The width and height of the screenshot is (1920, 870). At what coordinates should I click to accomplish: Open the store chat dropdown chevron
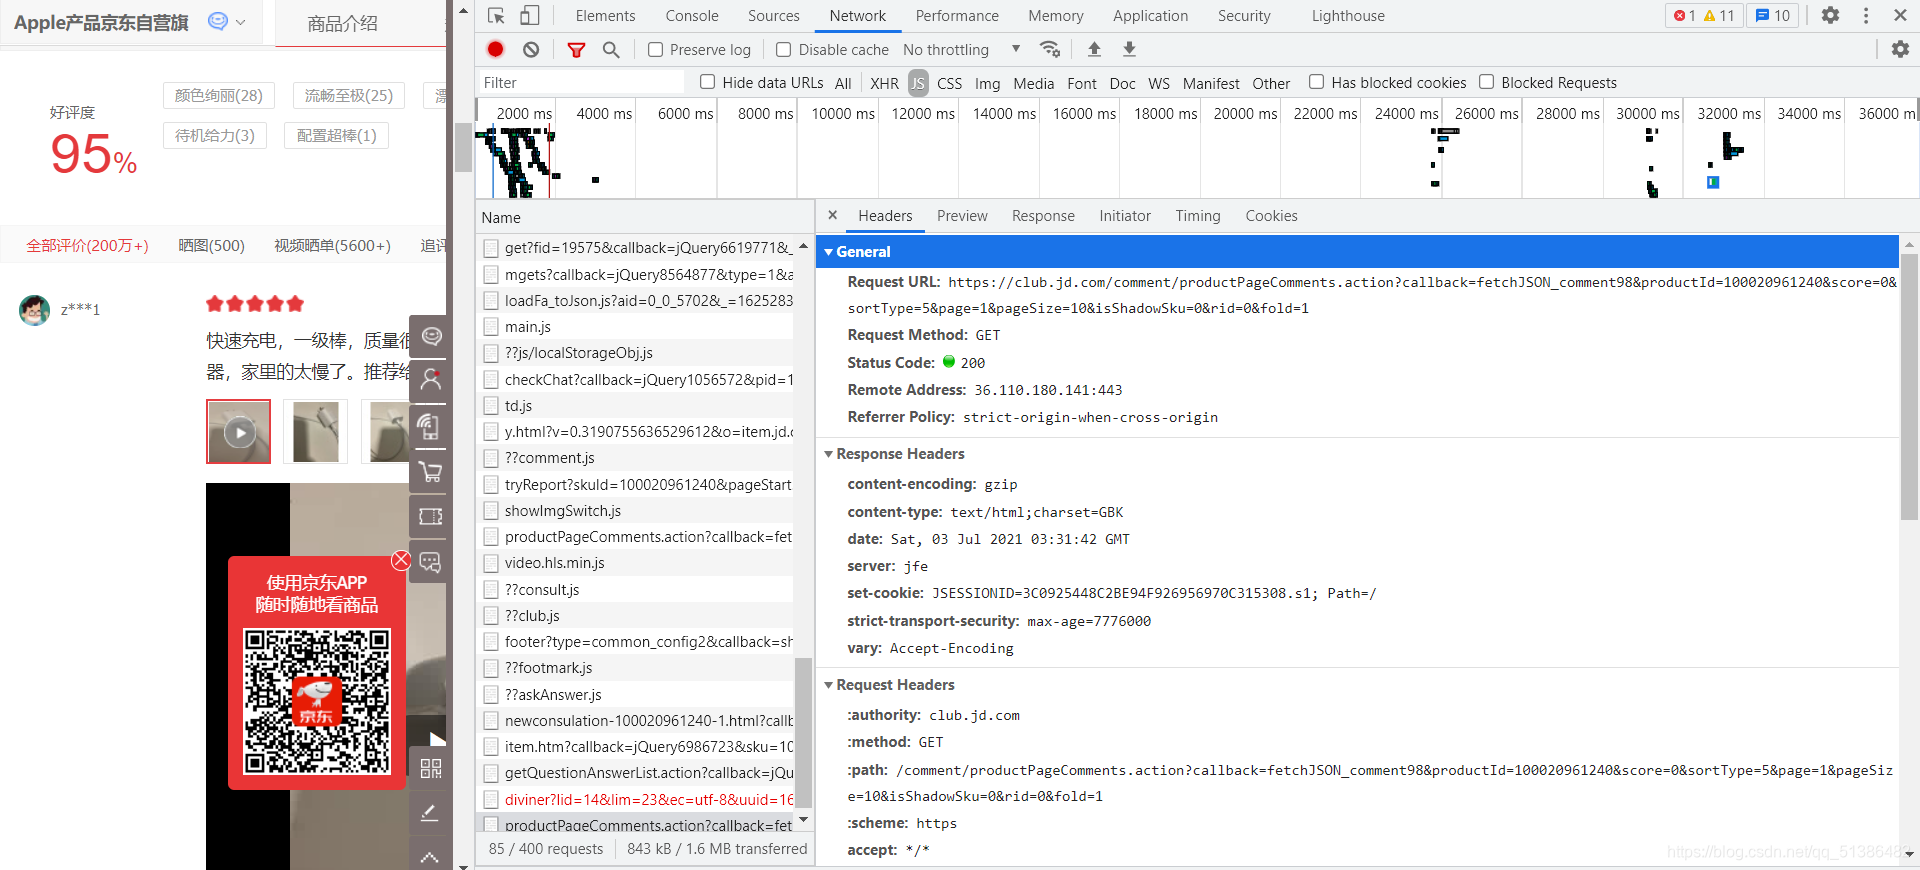click(x=240, y=22)
